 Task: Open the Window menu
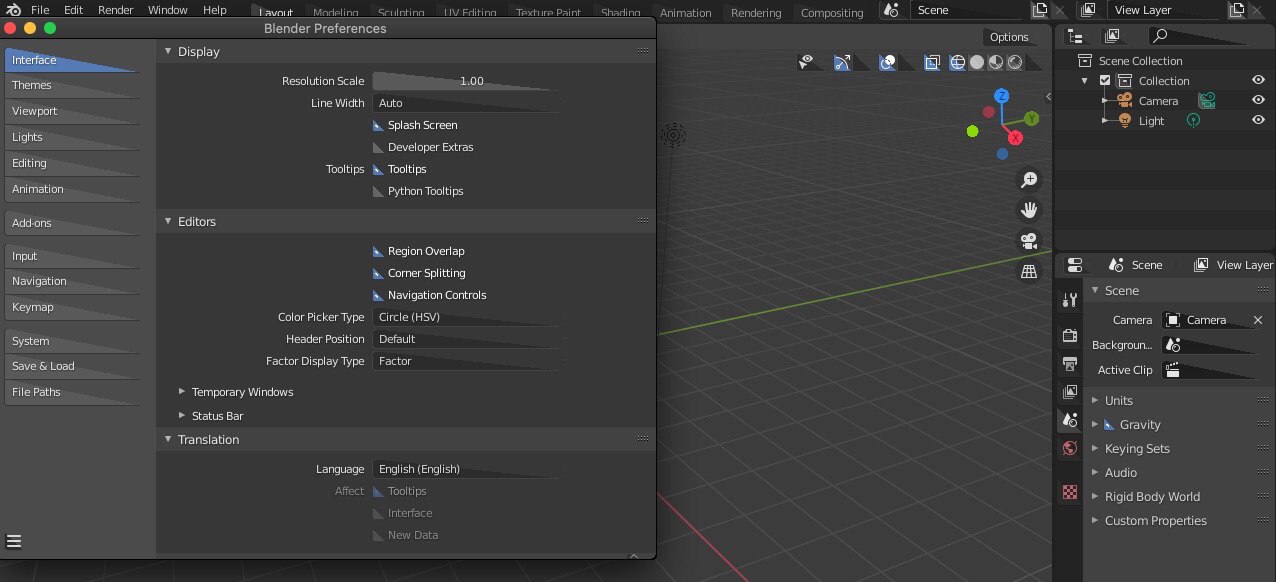(167, 10)
